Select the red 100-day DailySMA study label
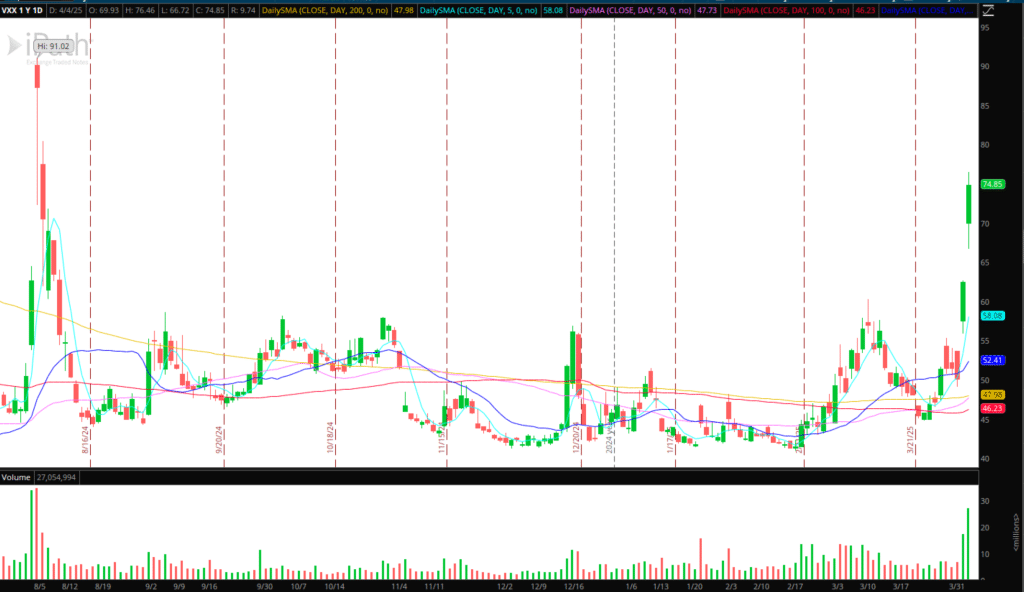1024x592 pixels. point(786,10)
